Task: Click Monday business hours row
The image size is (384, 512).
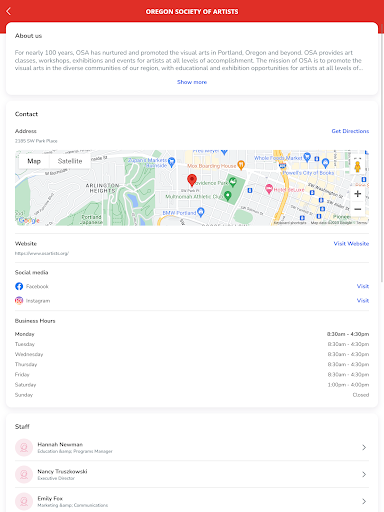Action: click(x=192, y=334)
